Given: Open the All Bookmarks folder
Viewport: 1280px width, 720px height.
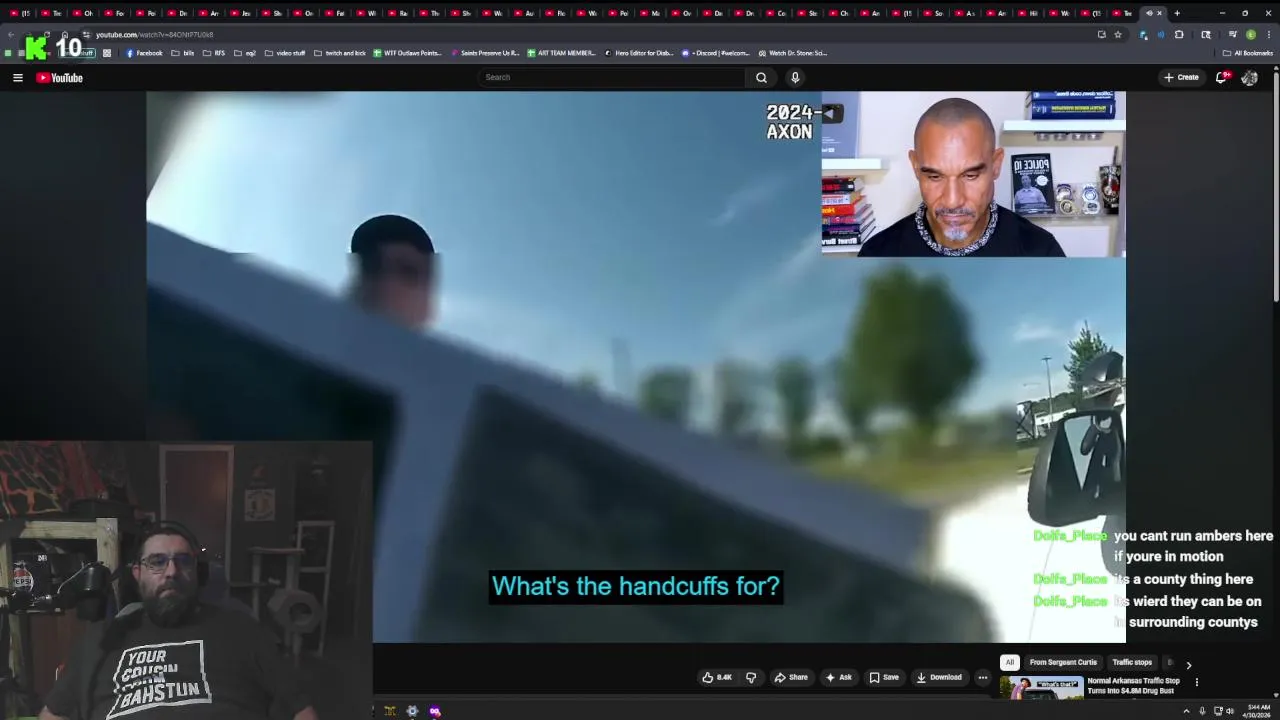Looking at the screenshot, I should (x=1247, y=53).
